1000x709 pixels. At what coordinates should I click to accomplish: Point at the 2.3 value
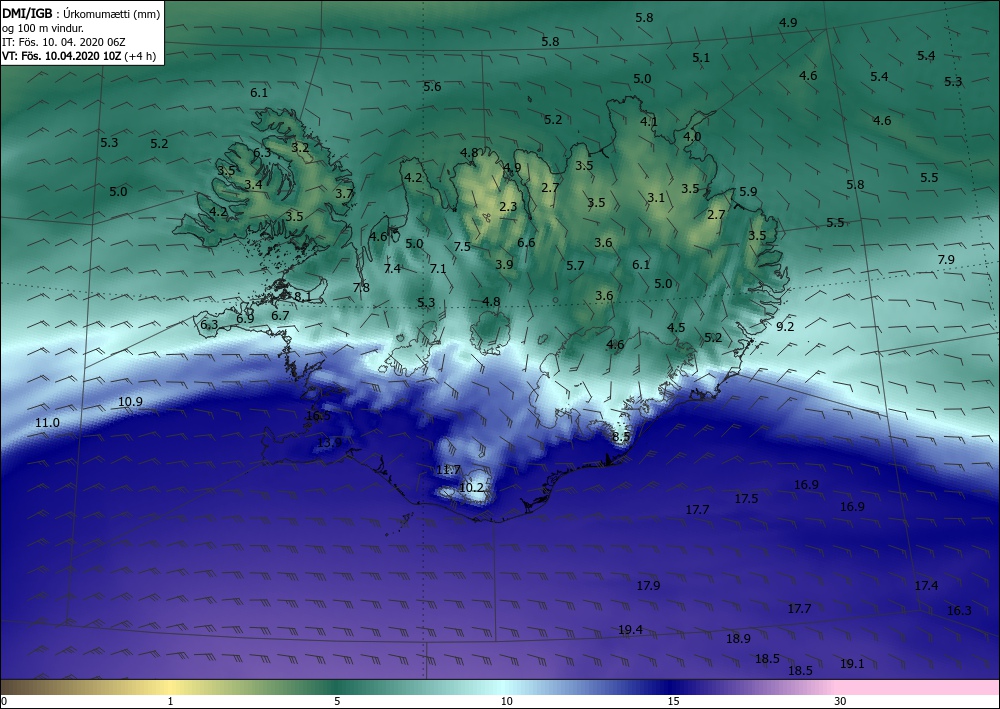(508, 207)
